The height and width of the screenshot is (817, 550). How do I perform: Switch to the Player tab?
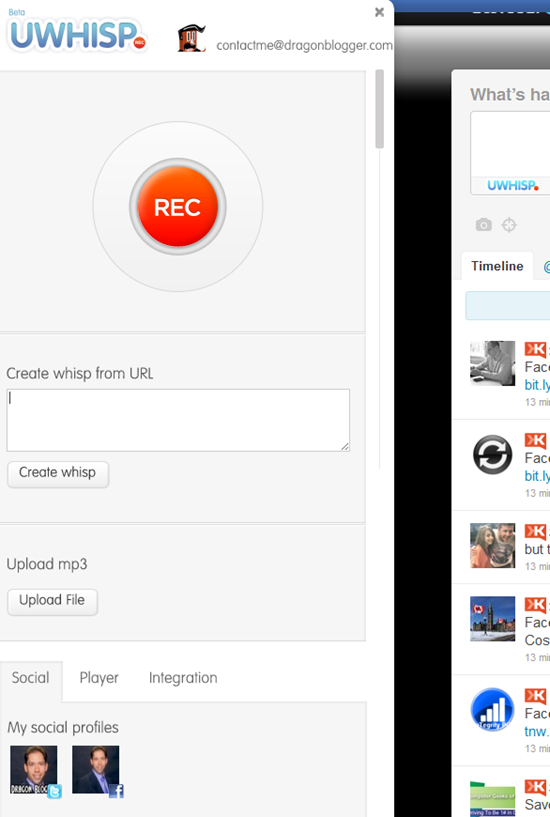tap(99, 677)
